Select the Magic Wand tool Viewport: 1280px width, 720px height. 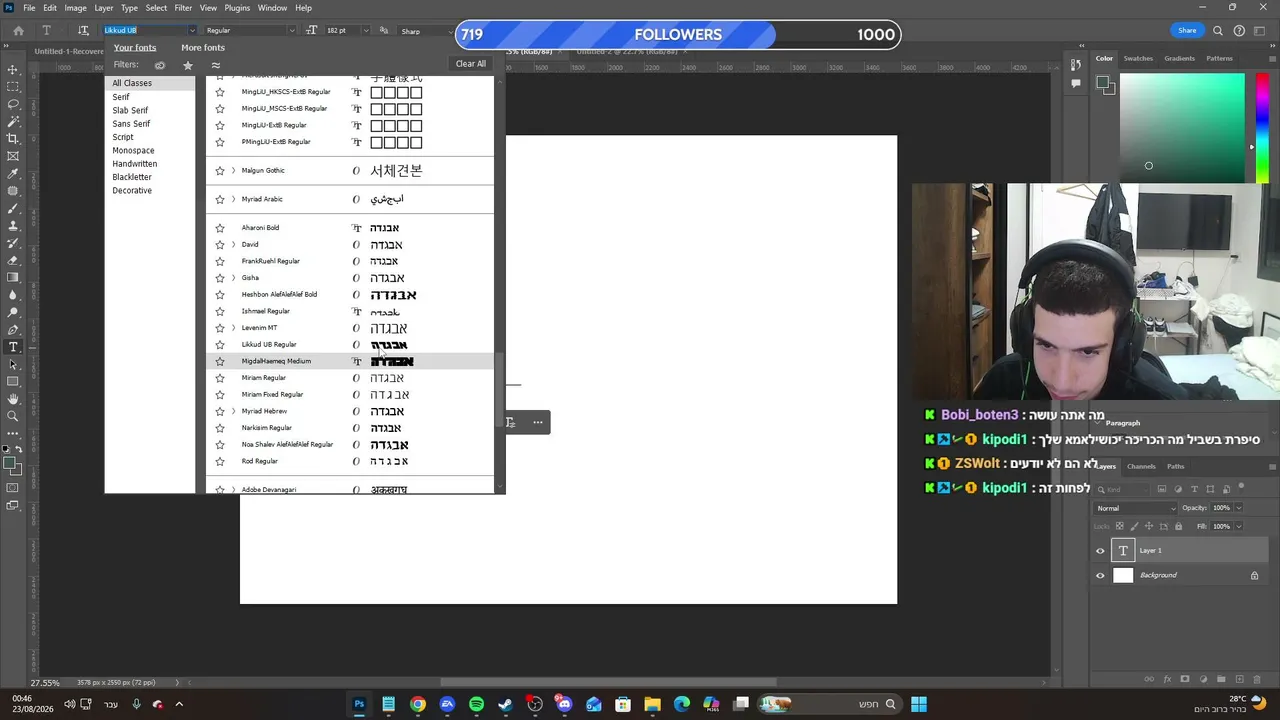(13, 121)
